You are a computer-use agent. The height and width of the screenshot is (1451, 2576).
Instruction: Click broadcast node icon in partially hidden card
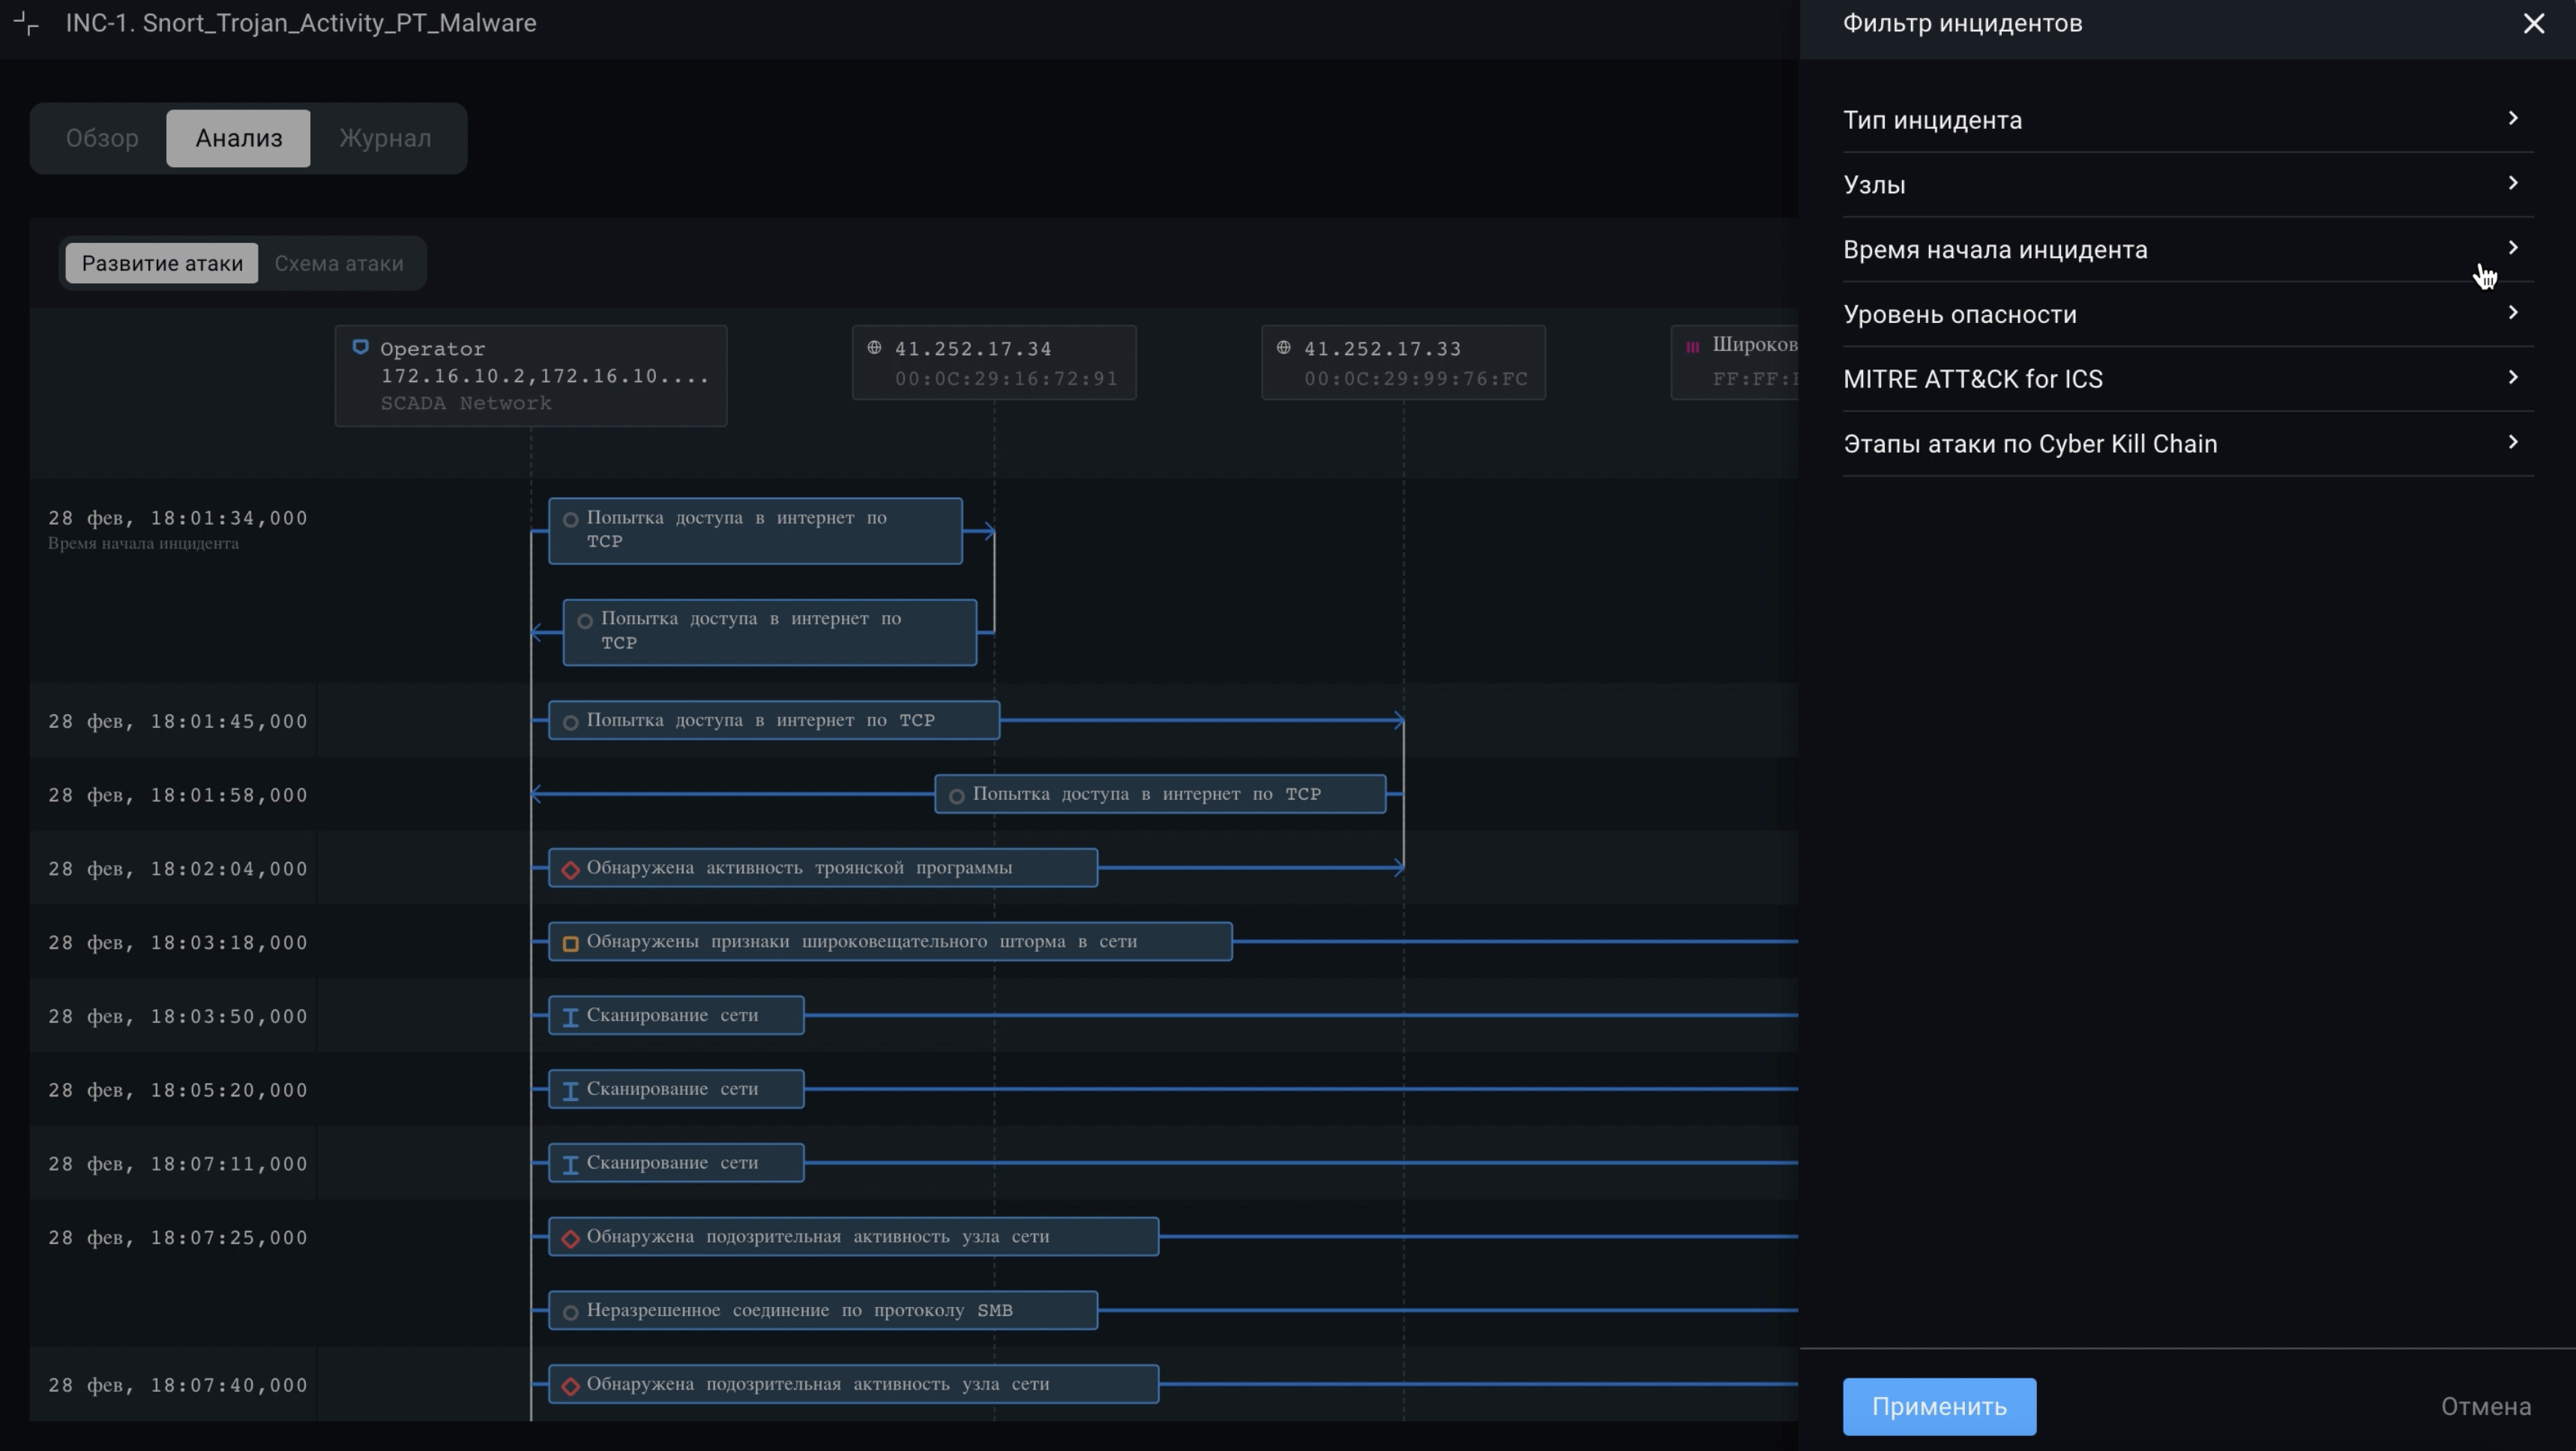click(1693, 346)
